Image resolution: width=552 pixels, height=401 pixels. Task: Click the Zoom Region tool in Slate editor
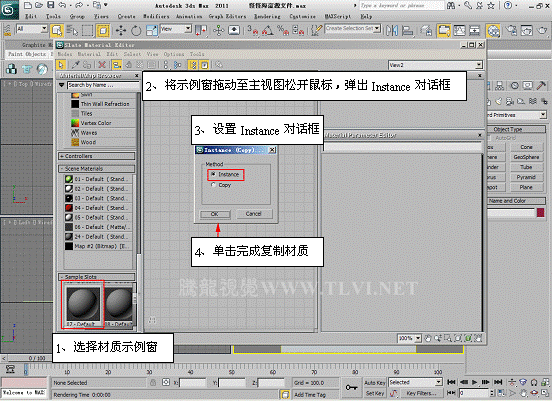click(x=448, y=338)
